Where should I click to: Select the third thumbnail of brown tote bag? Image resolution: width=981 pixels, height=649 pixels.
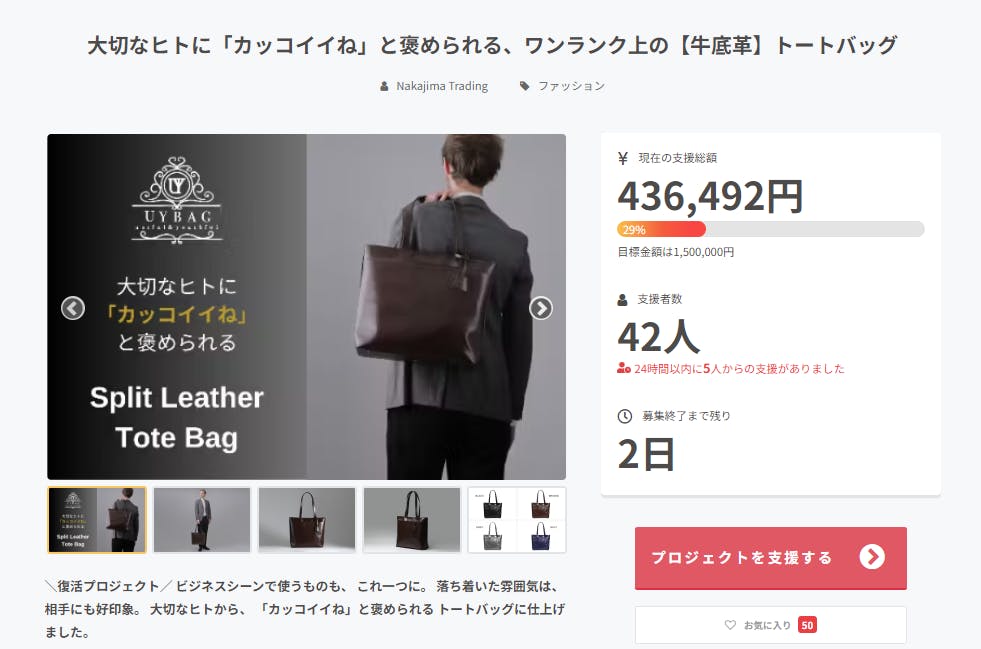click(x=307, y=520)
